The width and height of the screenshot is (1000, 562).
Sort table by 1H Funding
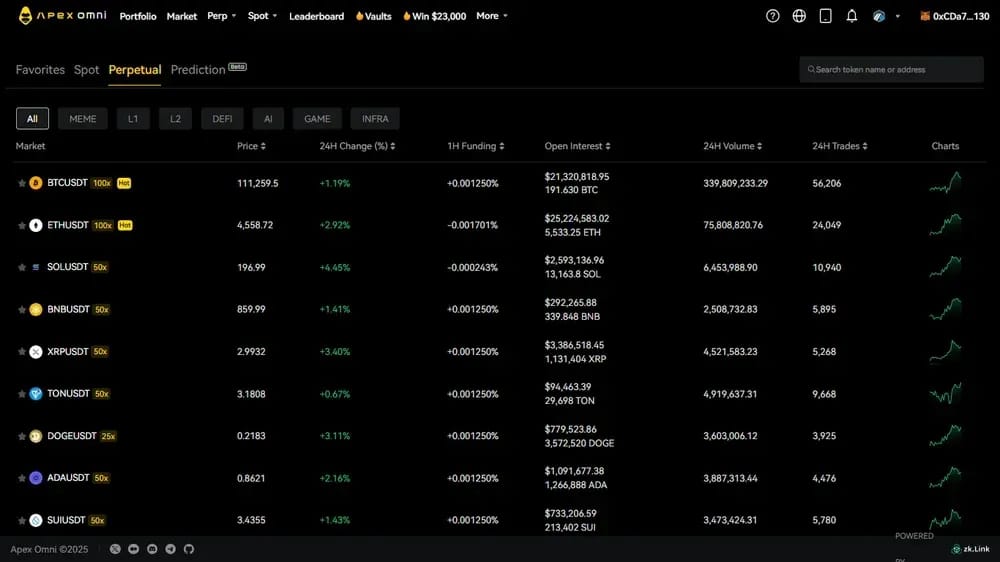[x=476, y=146]
